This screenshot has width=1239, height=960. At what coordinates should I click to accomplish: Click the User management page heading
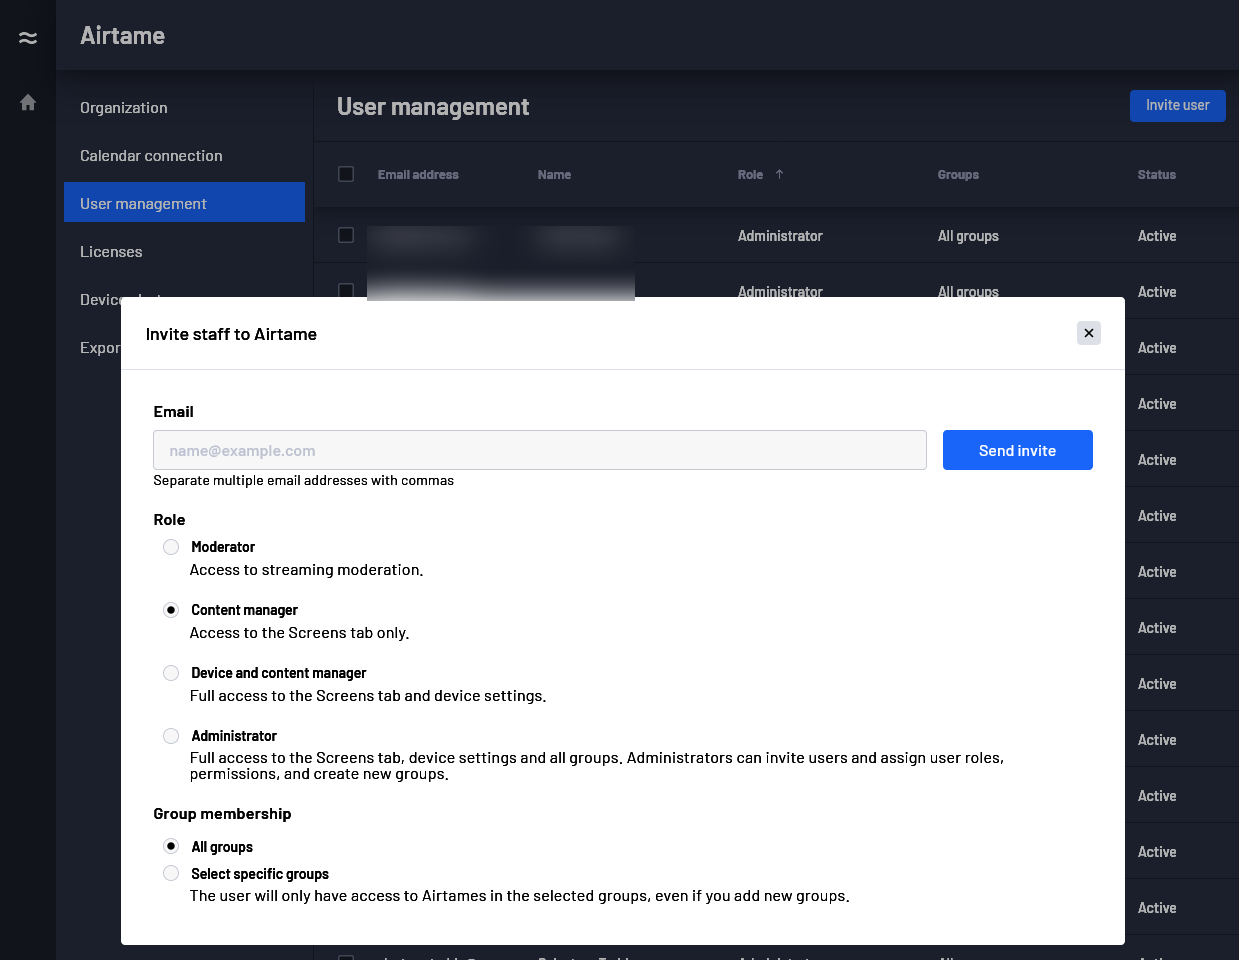(x=433, y=107)
